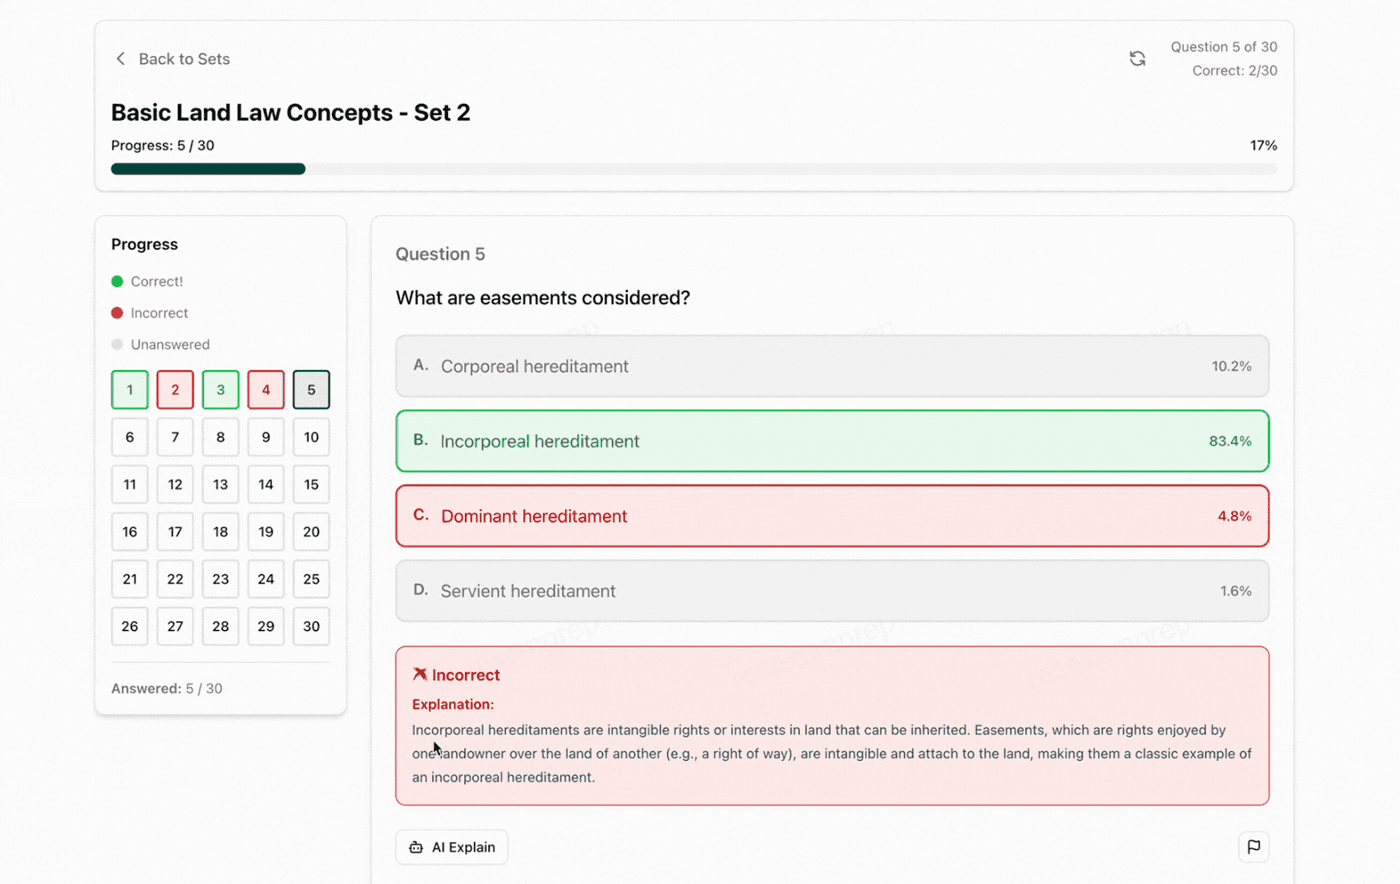Jump to question 23
This screenshot has width=1400, height=884.
(221, 579)
